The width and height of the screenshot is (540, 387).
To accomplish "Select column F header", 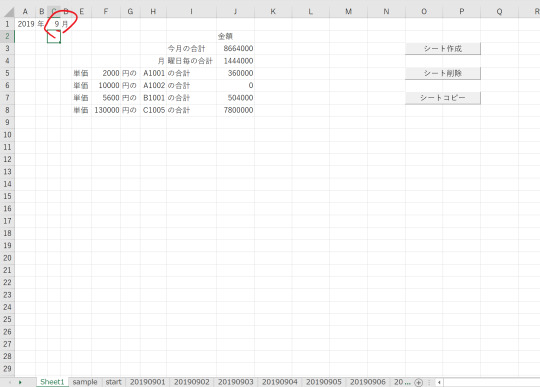I will coord(106,12).
